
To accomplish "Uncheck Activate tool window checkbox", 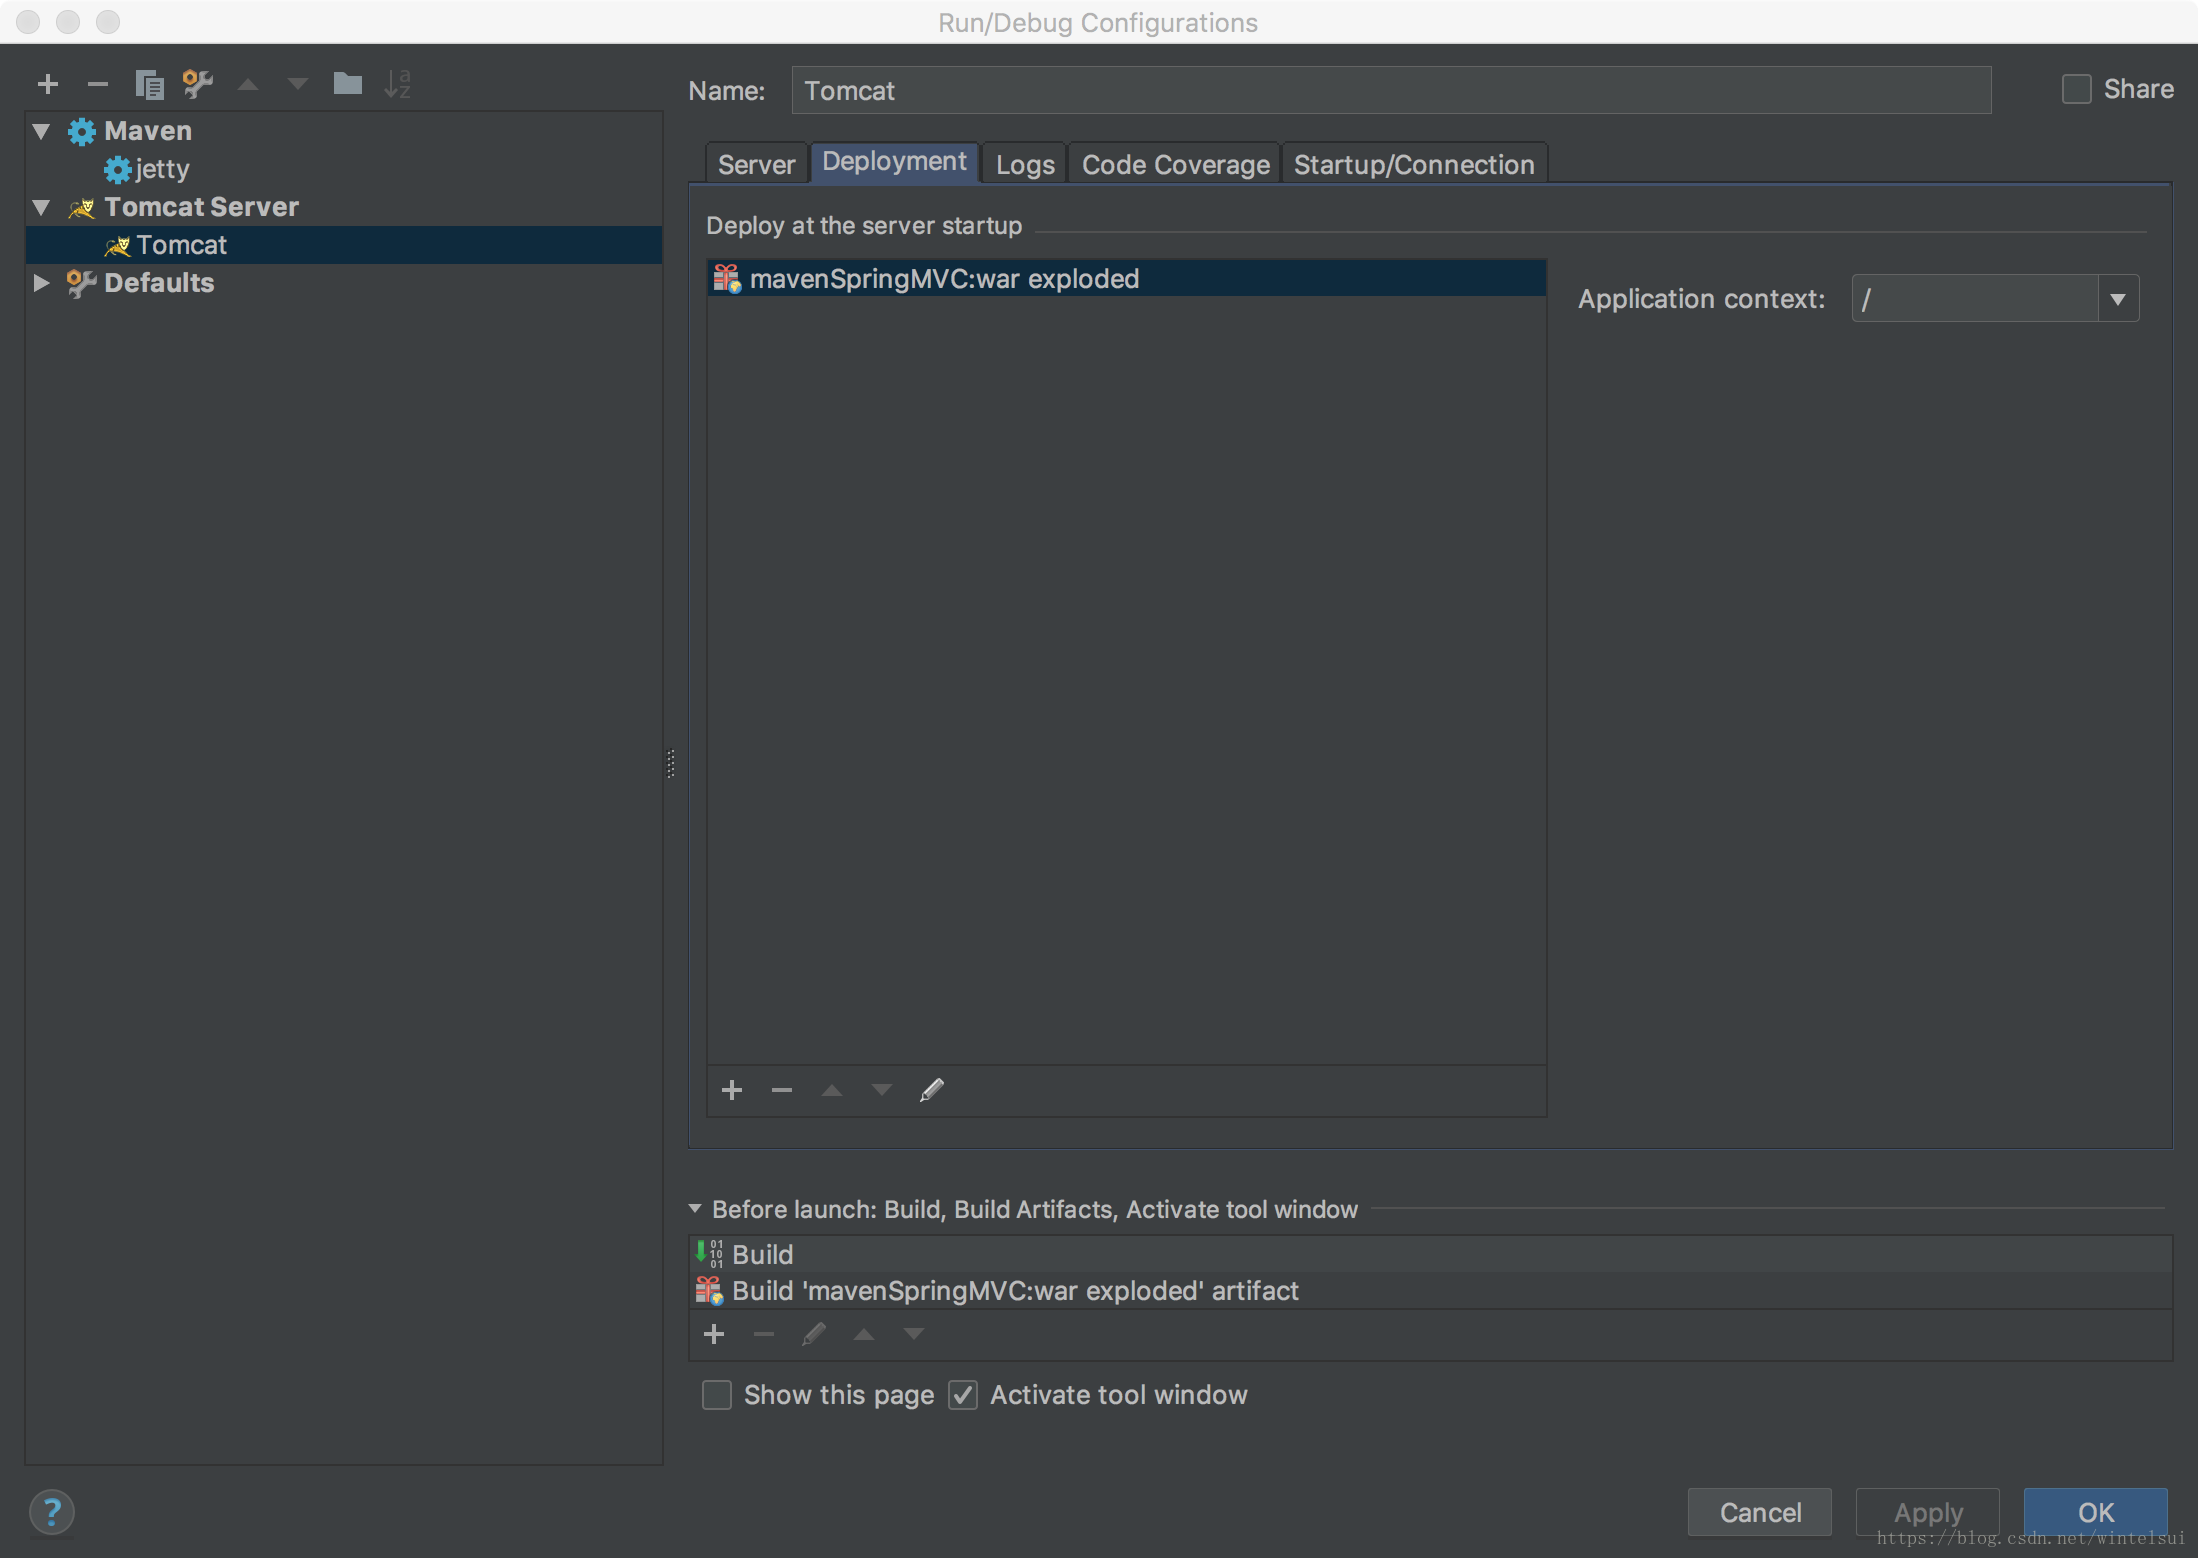I will click(963, 1395).
